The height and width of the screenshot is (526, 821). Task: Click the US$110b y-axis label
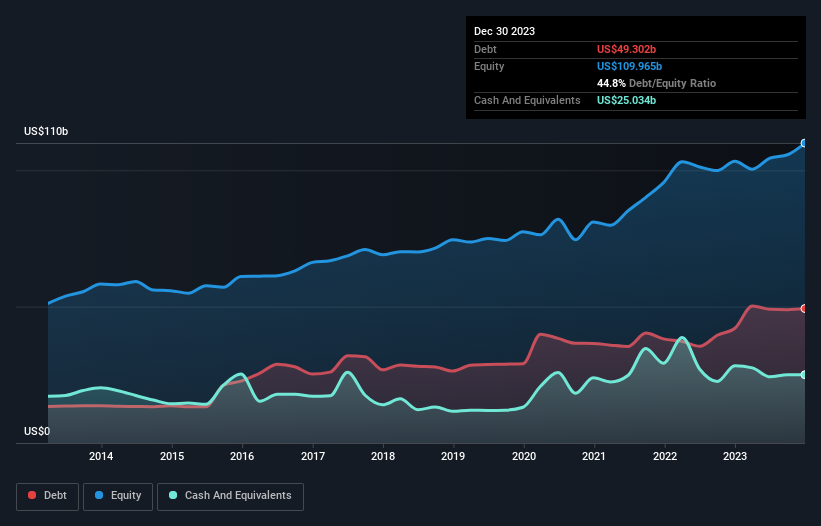[46, 131]
